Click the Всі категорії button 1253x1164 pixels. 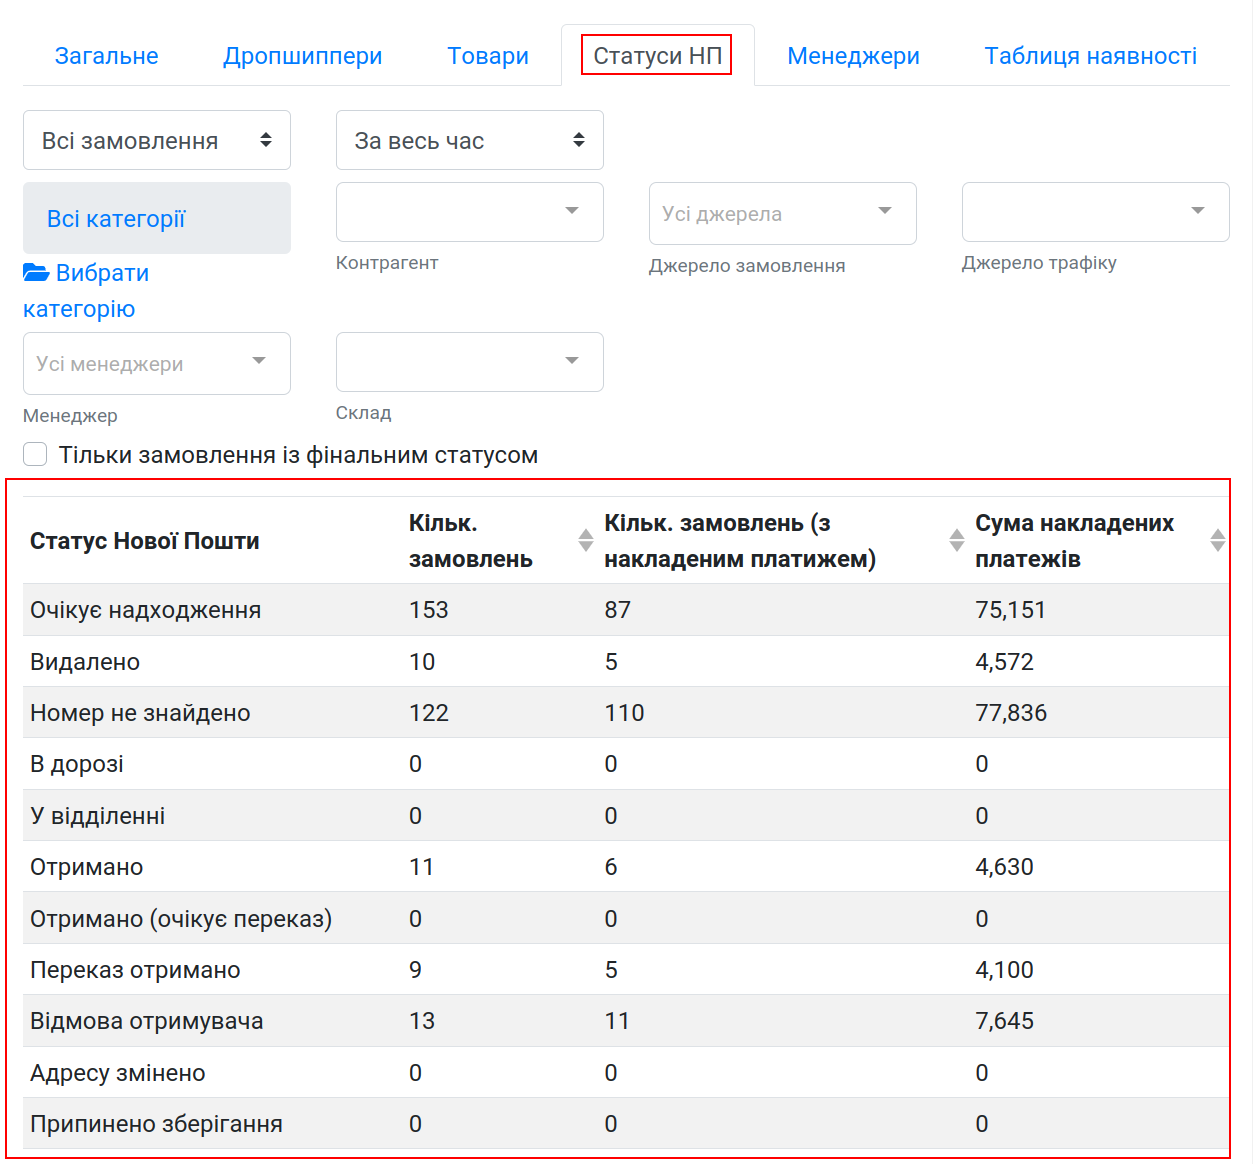pyautogui.click(x=157, y=218)
